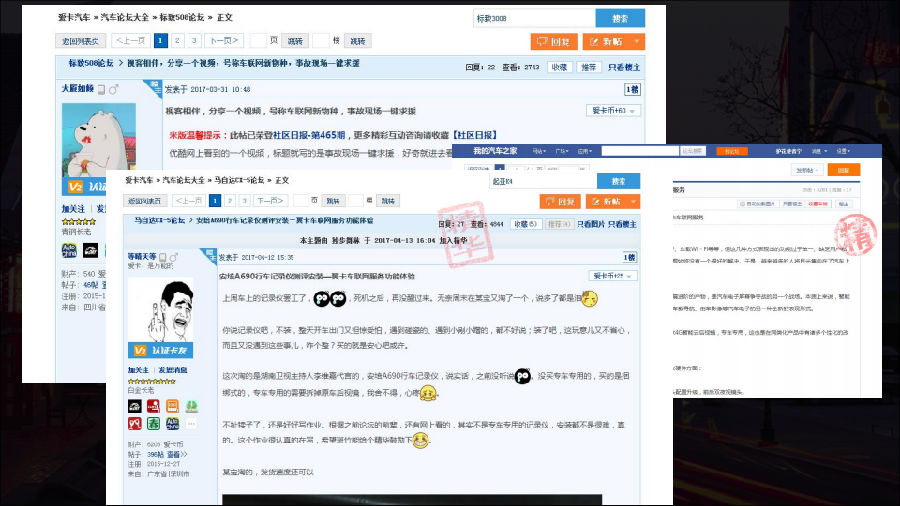Click the 我的汽车之家 logo in blue bar

[x=495, y=151]
